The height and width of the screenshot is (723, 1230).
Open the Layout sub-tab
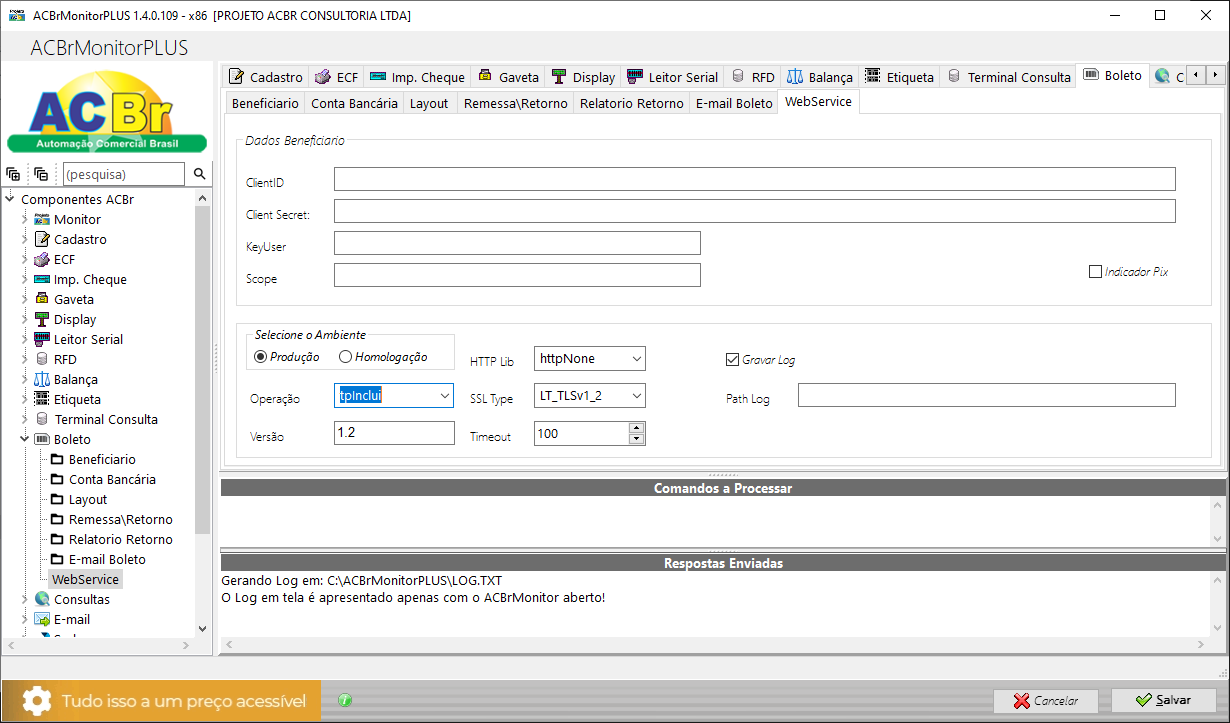pyautogui.click(x=430, y=103)
